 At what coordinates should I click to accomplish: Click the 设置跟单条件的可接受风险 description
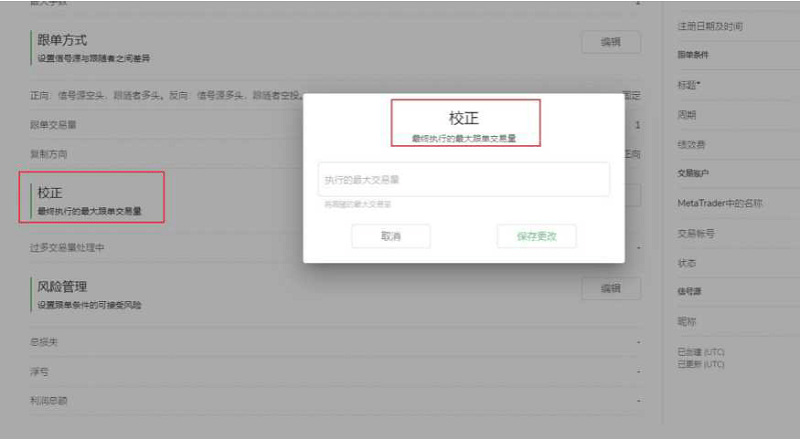coord(89,305)
